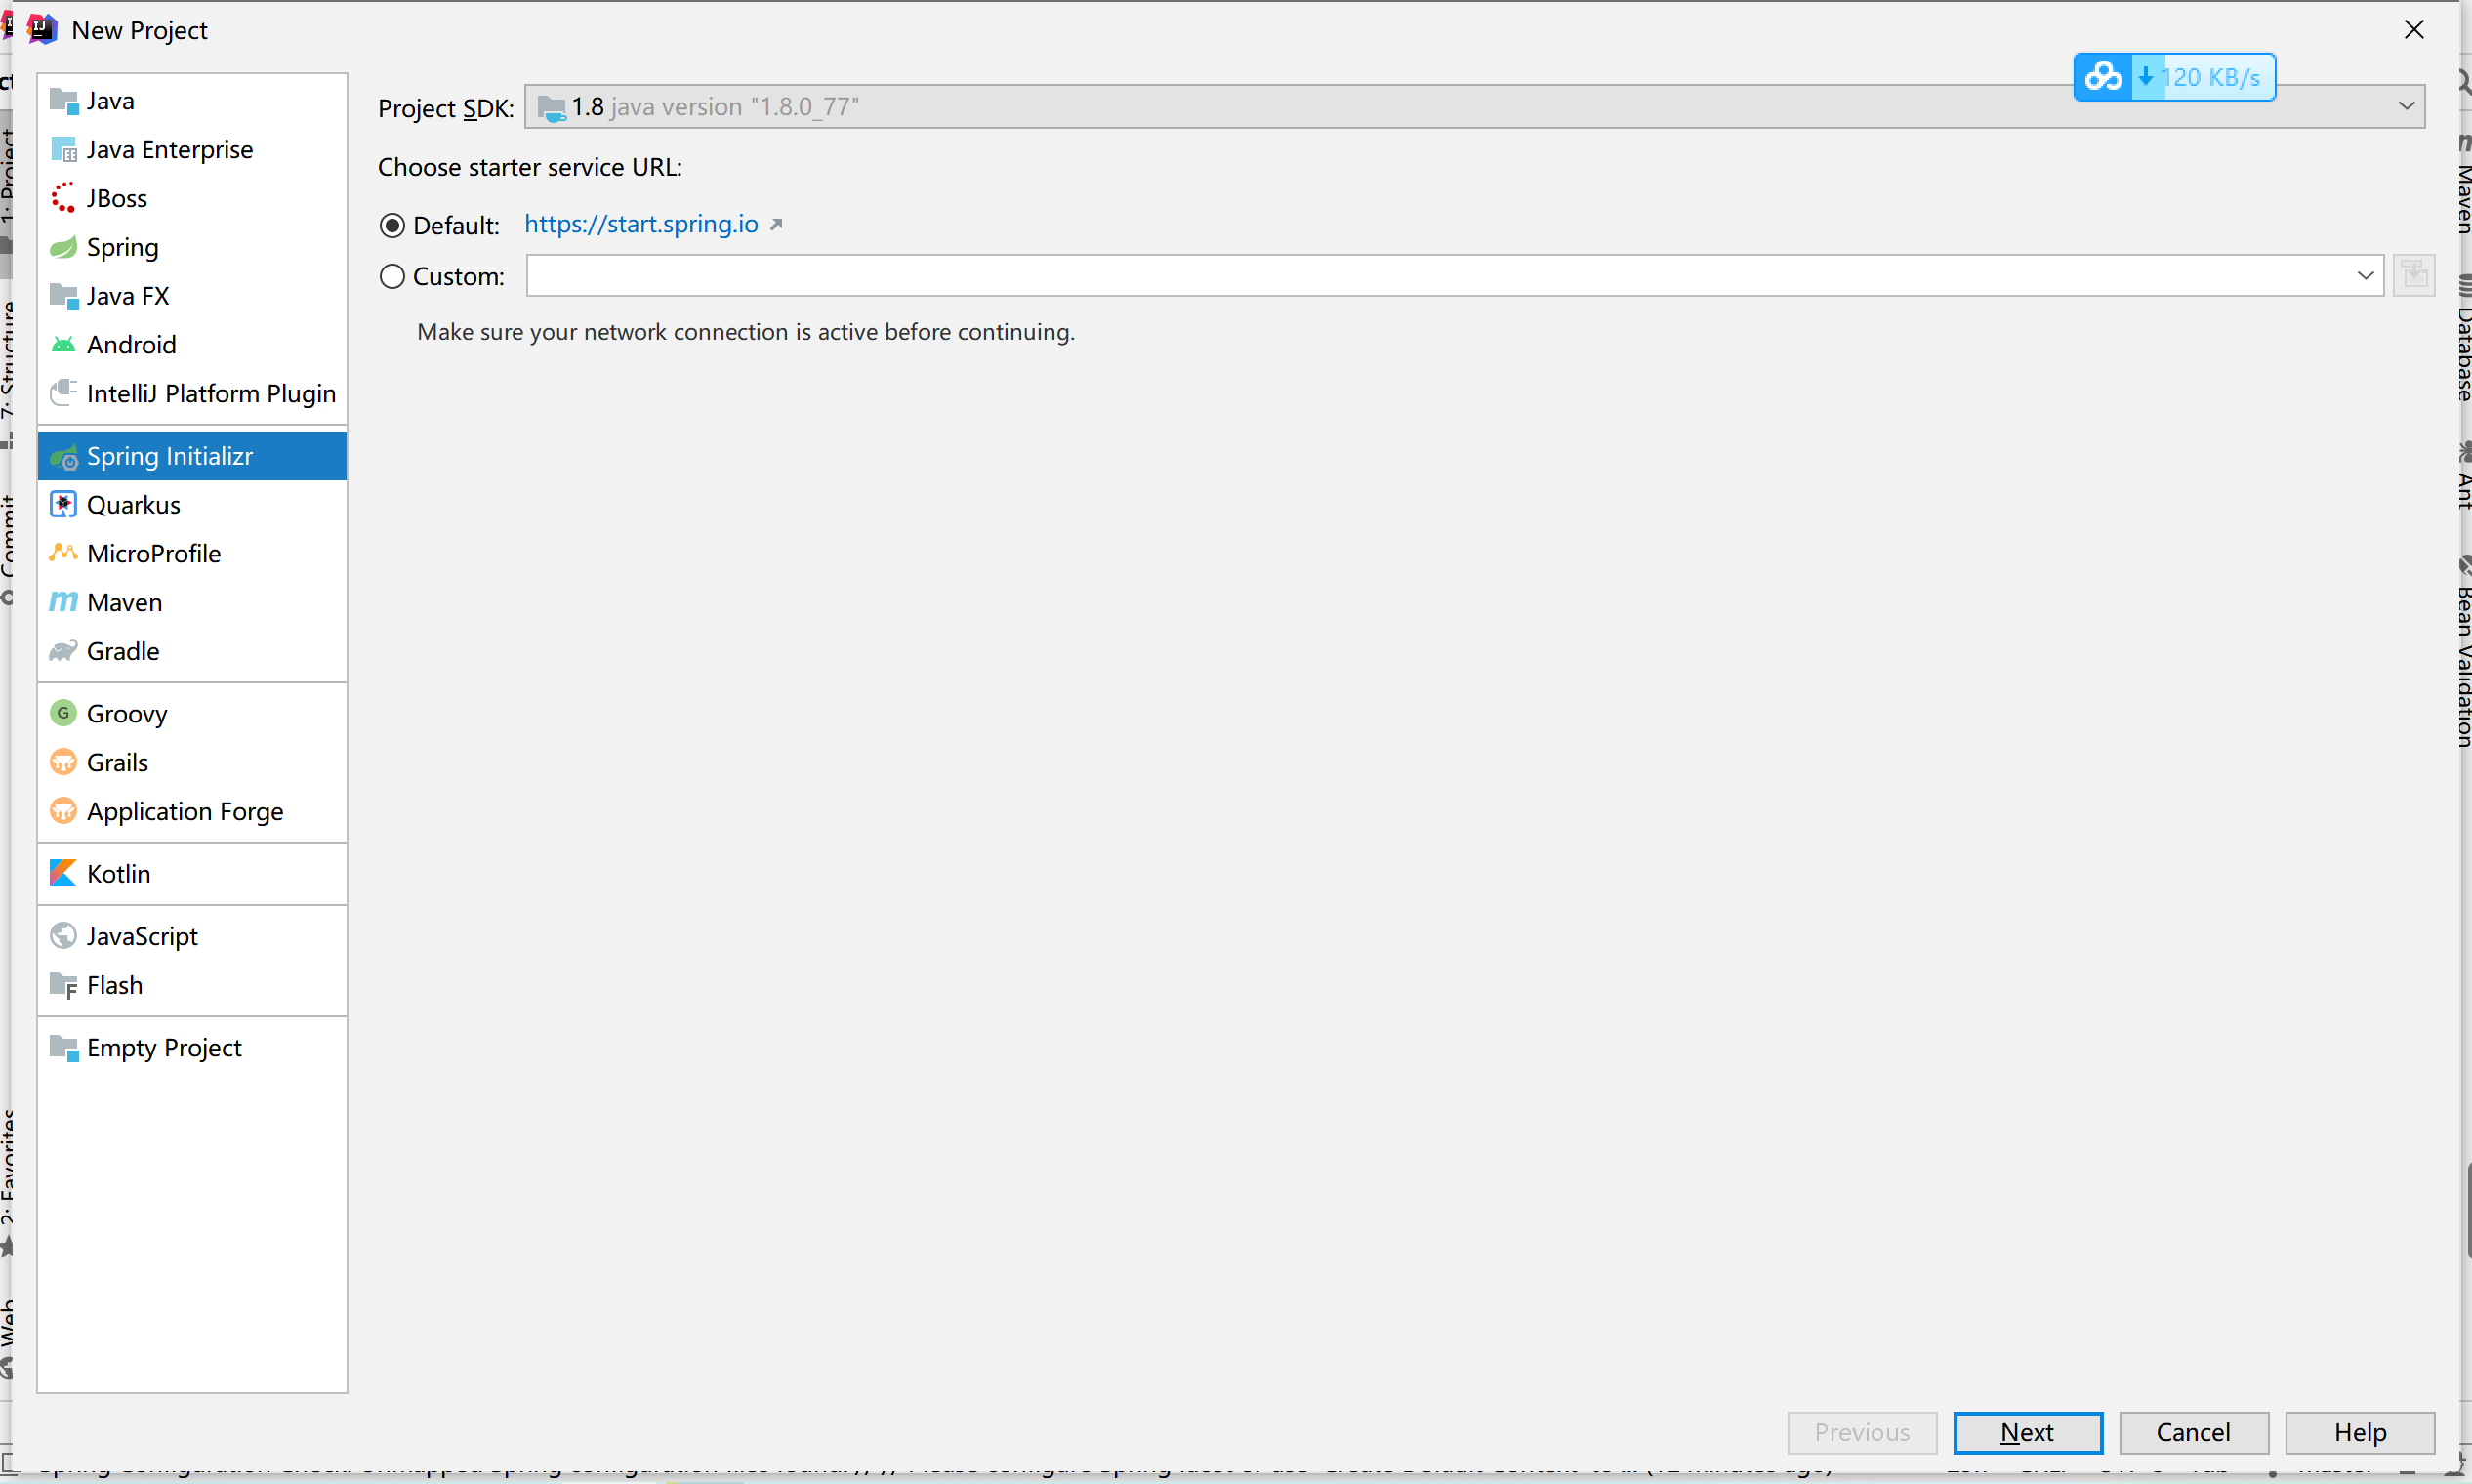Select the Spring leaf icon
Viewport: 2472px width, 1484px height.
click(x=63, y=247)
